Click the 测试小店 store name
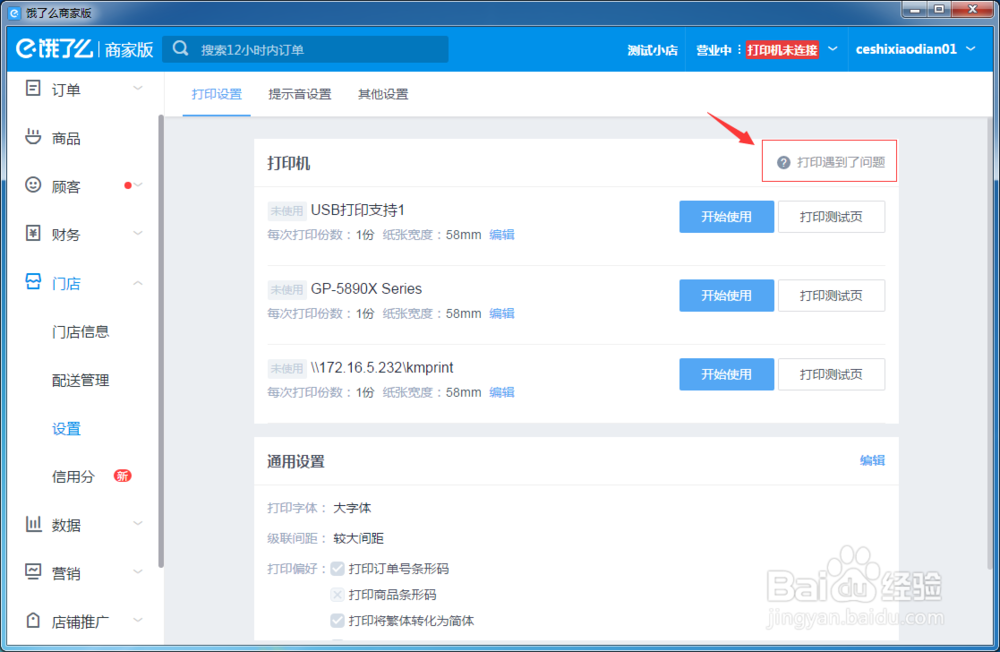Screen dimensions: 1000x652 point(652,50)
